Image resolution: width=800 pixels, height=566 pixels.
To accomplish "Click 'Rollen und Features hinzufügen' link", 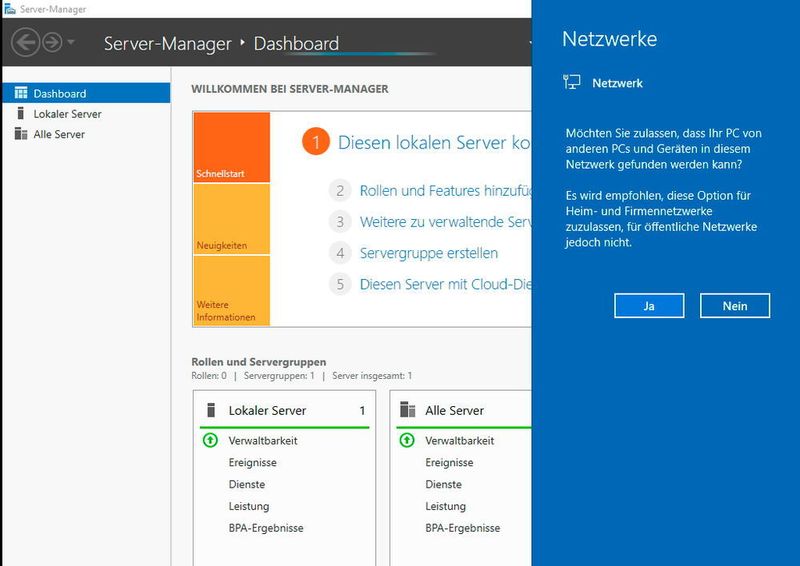I will [445, 191].
